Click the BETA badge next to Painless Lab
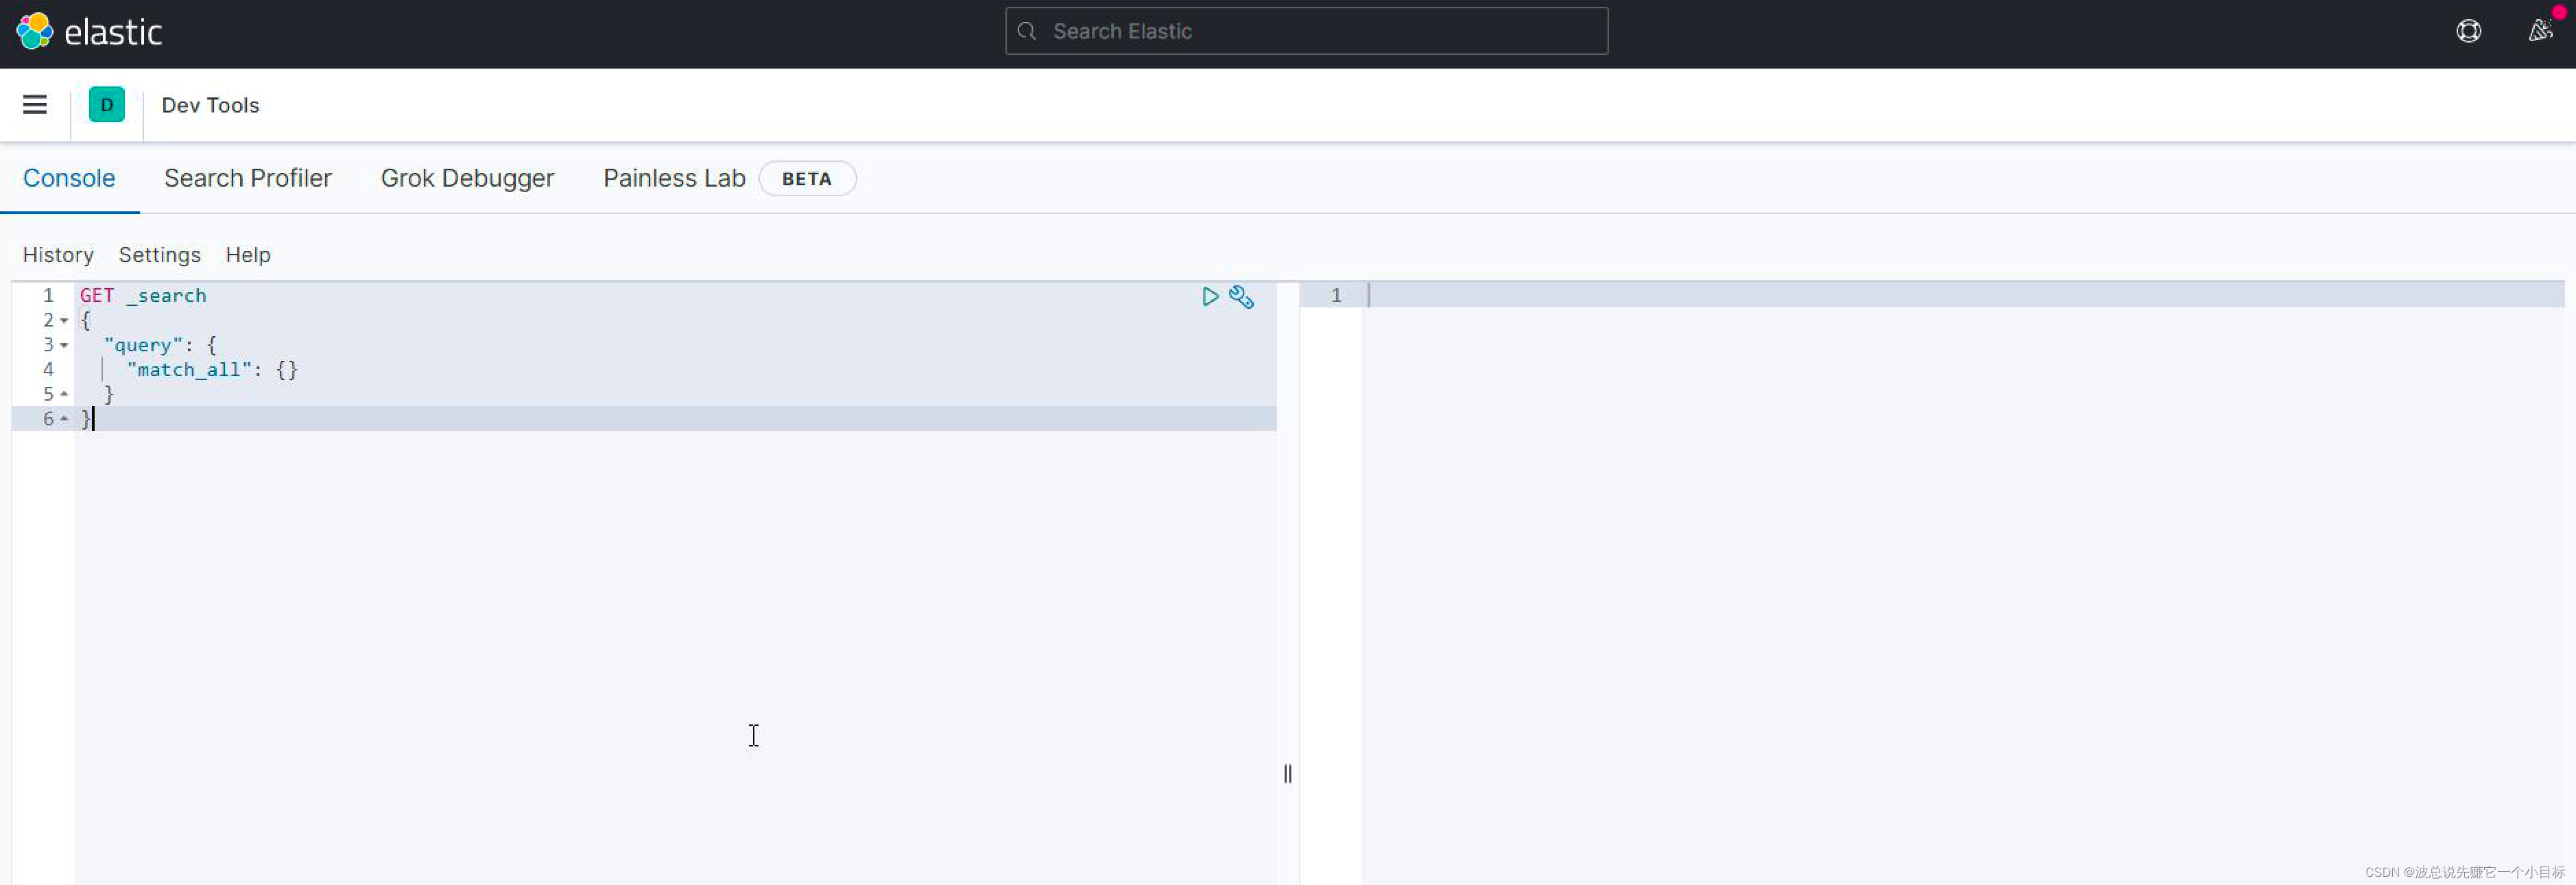 pos(806,179)
